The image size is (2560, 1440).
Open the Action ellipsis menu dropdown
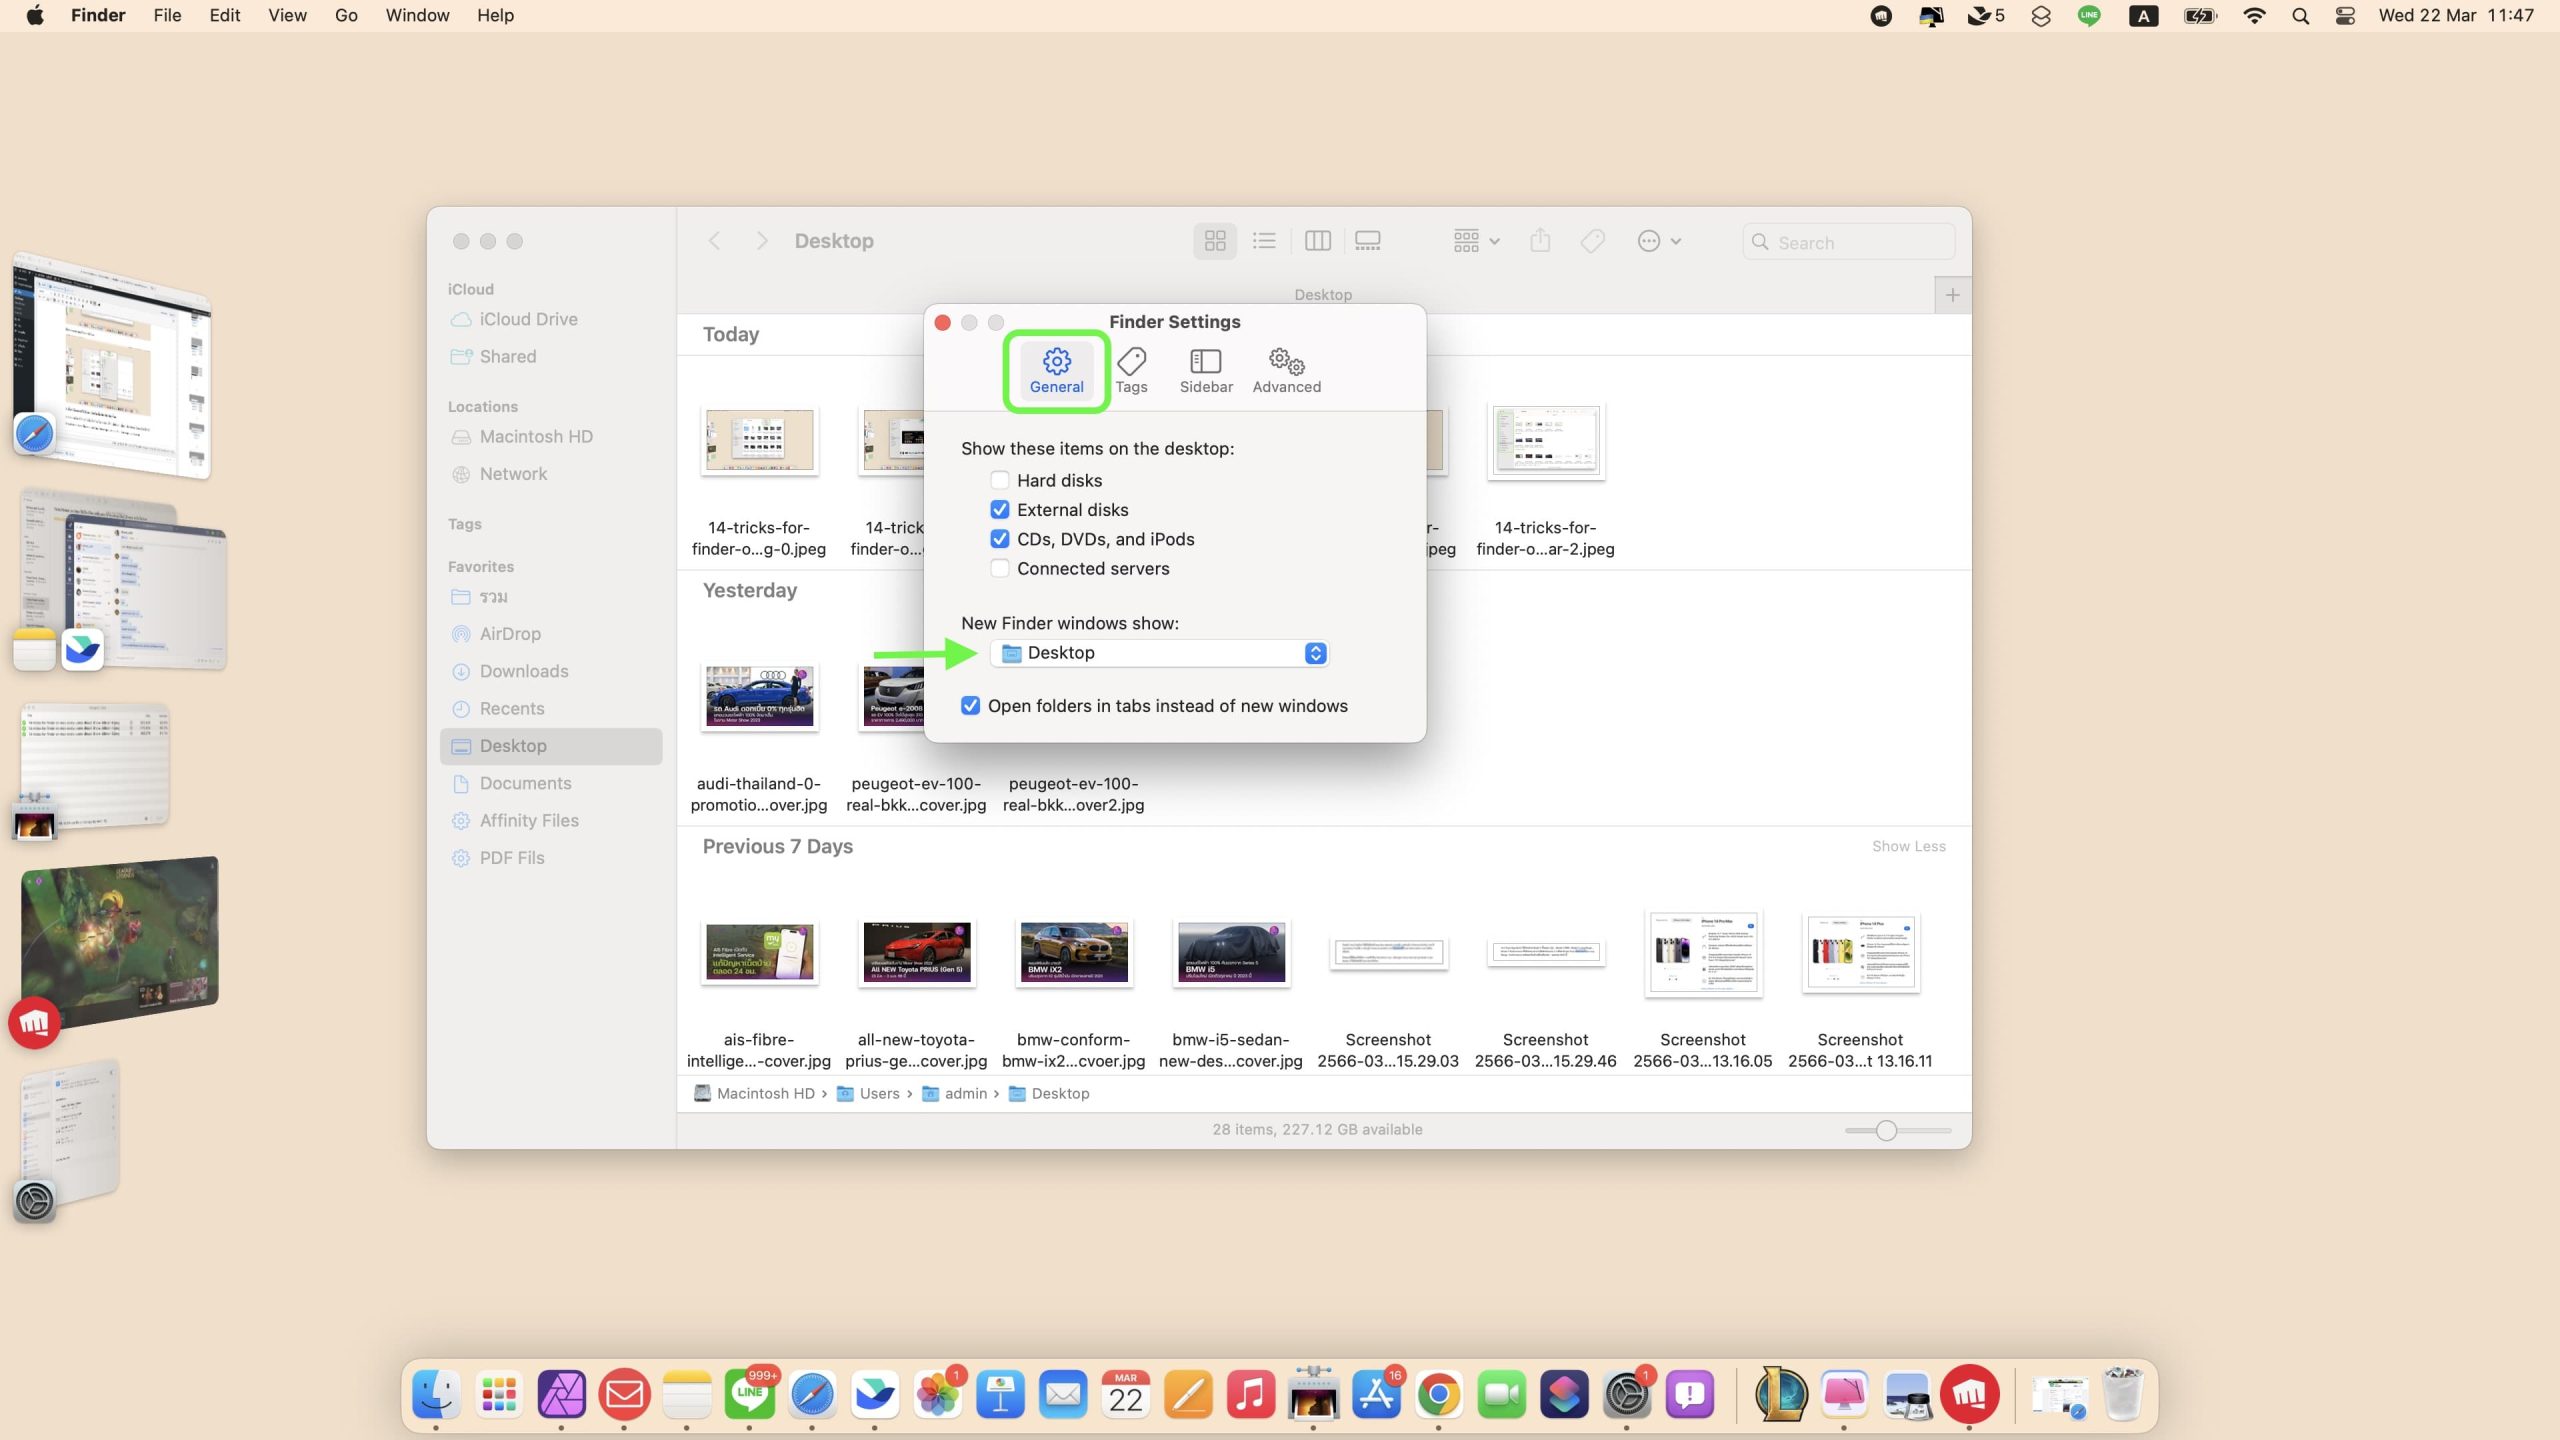[1659, 241]
